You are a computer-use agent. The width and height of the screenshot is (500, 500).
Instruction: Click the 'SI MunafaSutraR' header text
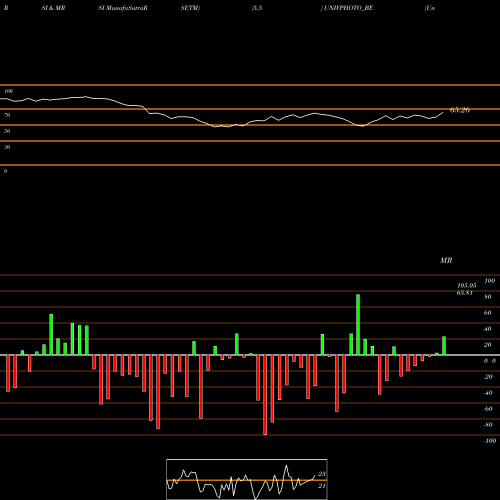click(123, 8)
